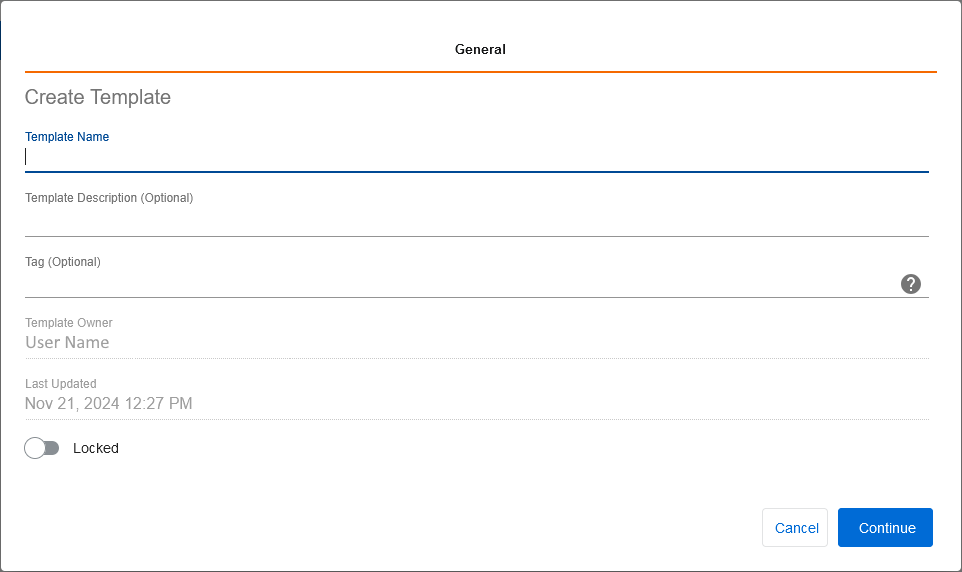
Task: Cancel the template creation
Action: (796, 528)
